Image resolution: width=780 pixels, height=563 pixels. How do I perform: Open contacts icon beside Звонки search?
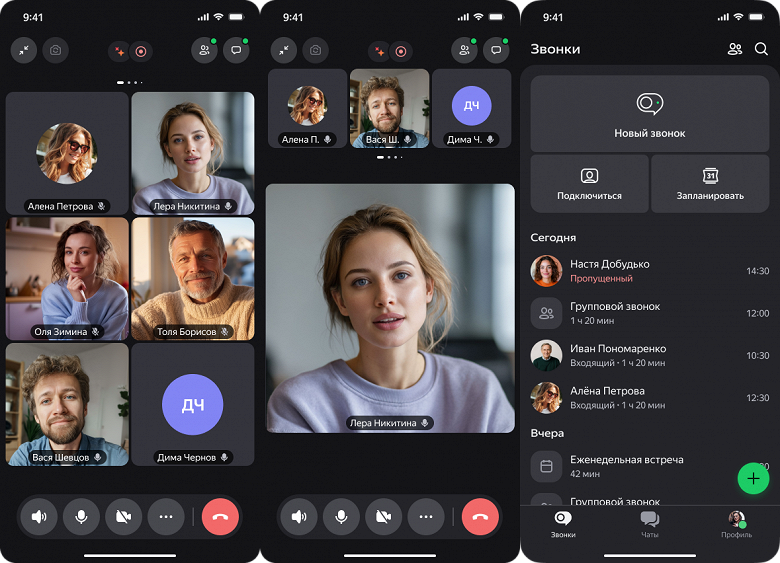735,49
